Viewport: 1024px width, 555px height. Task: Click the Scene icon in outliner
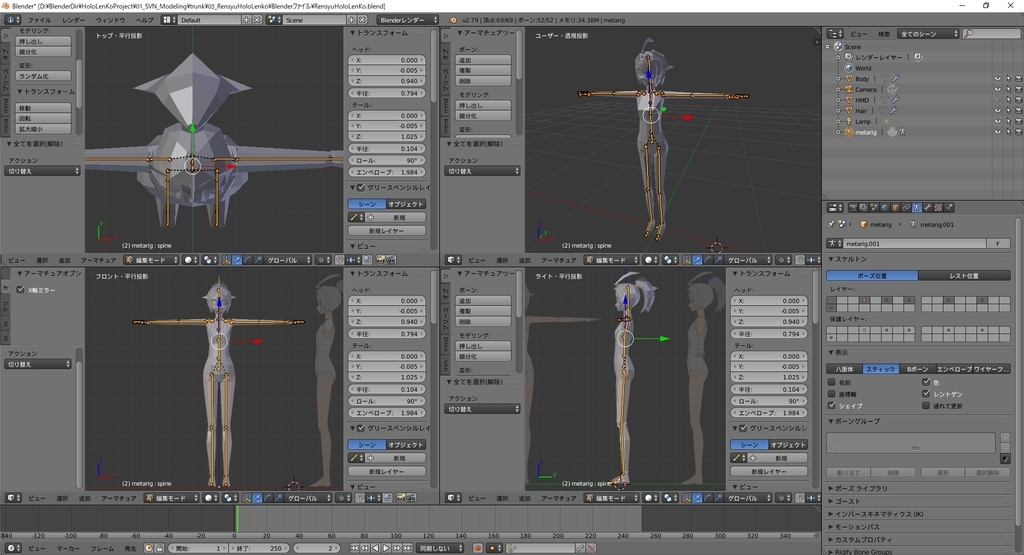tap(839, 47)
